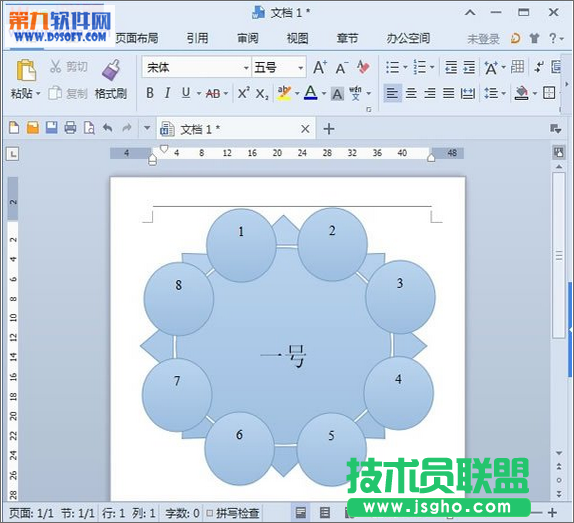Image resolution: width=574 pixels, height=523 pixels.
Task: Create new document from quick toolbar
Action: tap(14, 128)
